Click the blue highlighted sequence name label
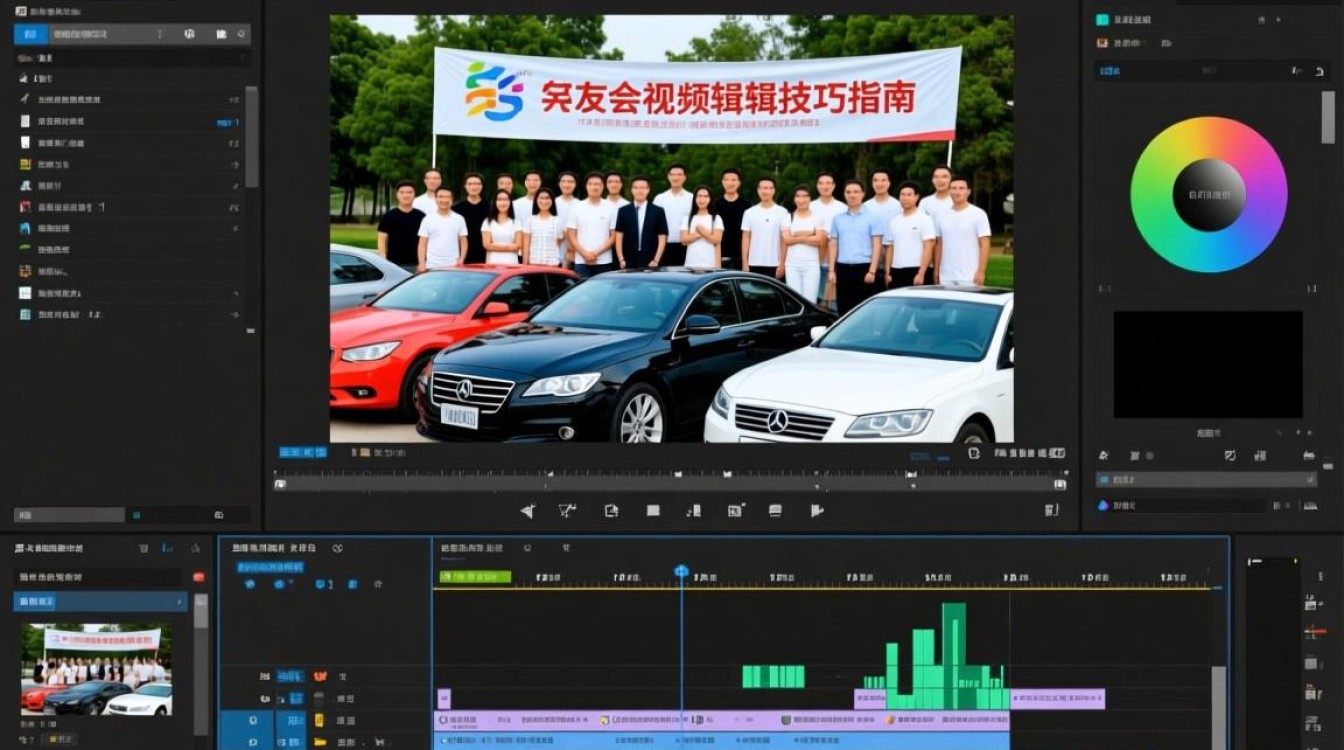1344x750 pixels. (270, 567)
